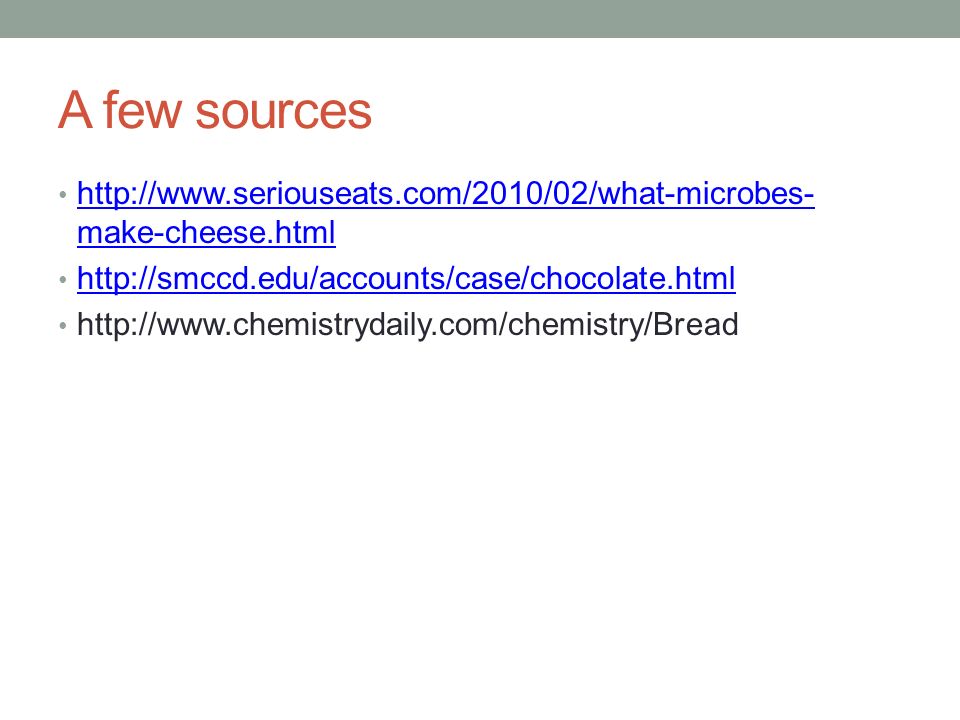This screenshot has width=960, height=720.
Task: Click the gray header bar at top
Action: coord(480,19)
